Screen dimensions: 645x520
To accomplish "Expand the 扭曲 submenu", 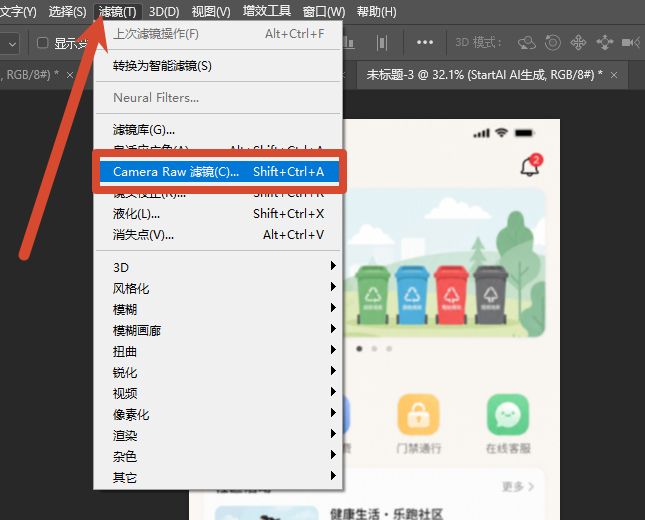I will click(218, 352).
